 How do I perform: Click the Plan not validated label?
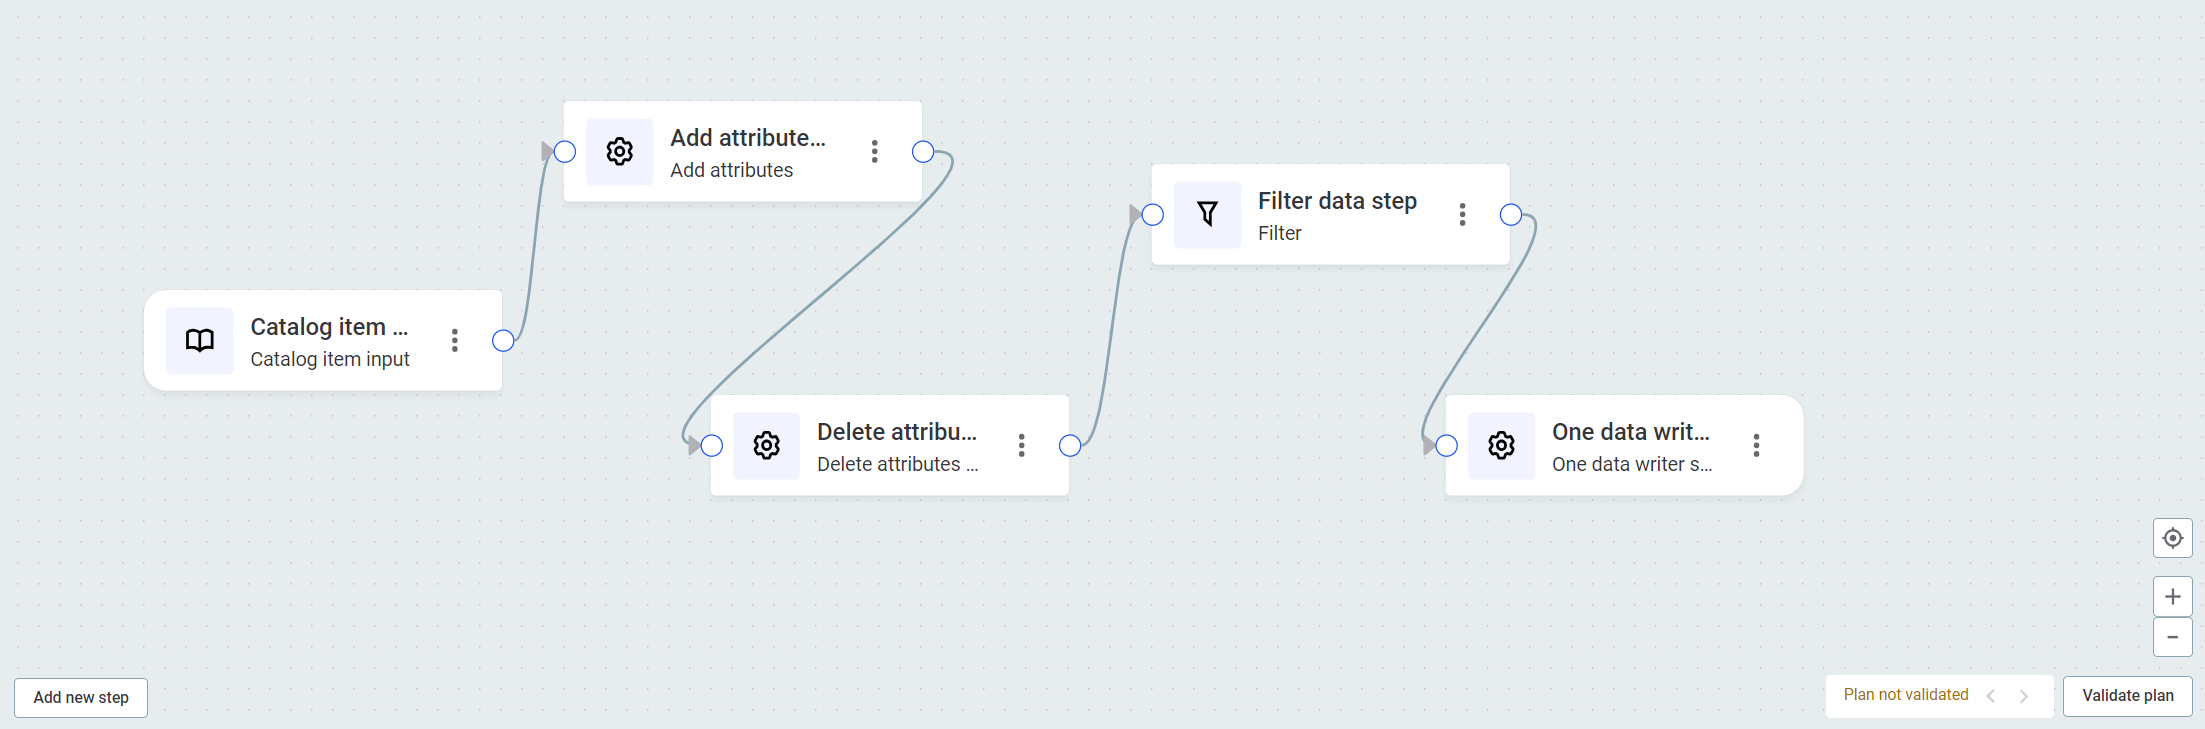tap(1905, 694)
